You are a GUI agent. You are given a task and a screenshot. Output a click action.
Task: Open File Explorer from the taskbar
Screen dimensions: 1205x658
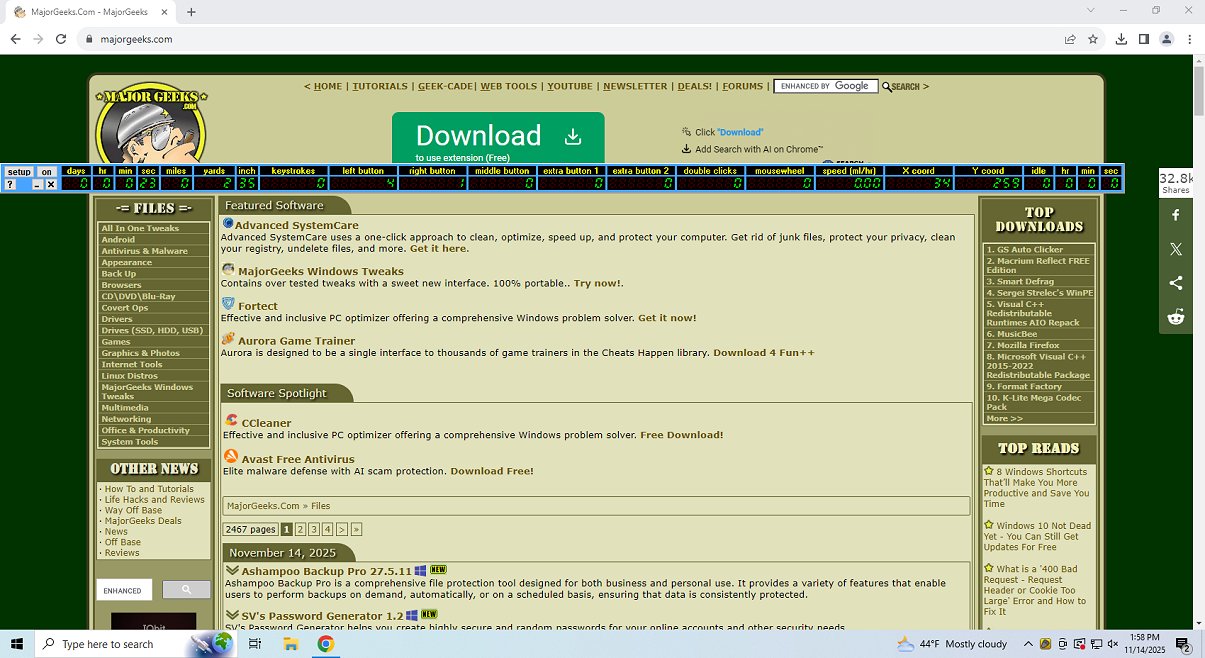[x=290, y=644]
